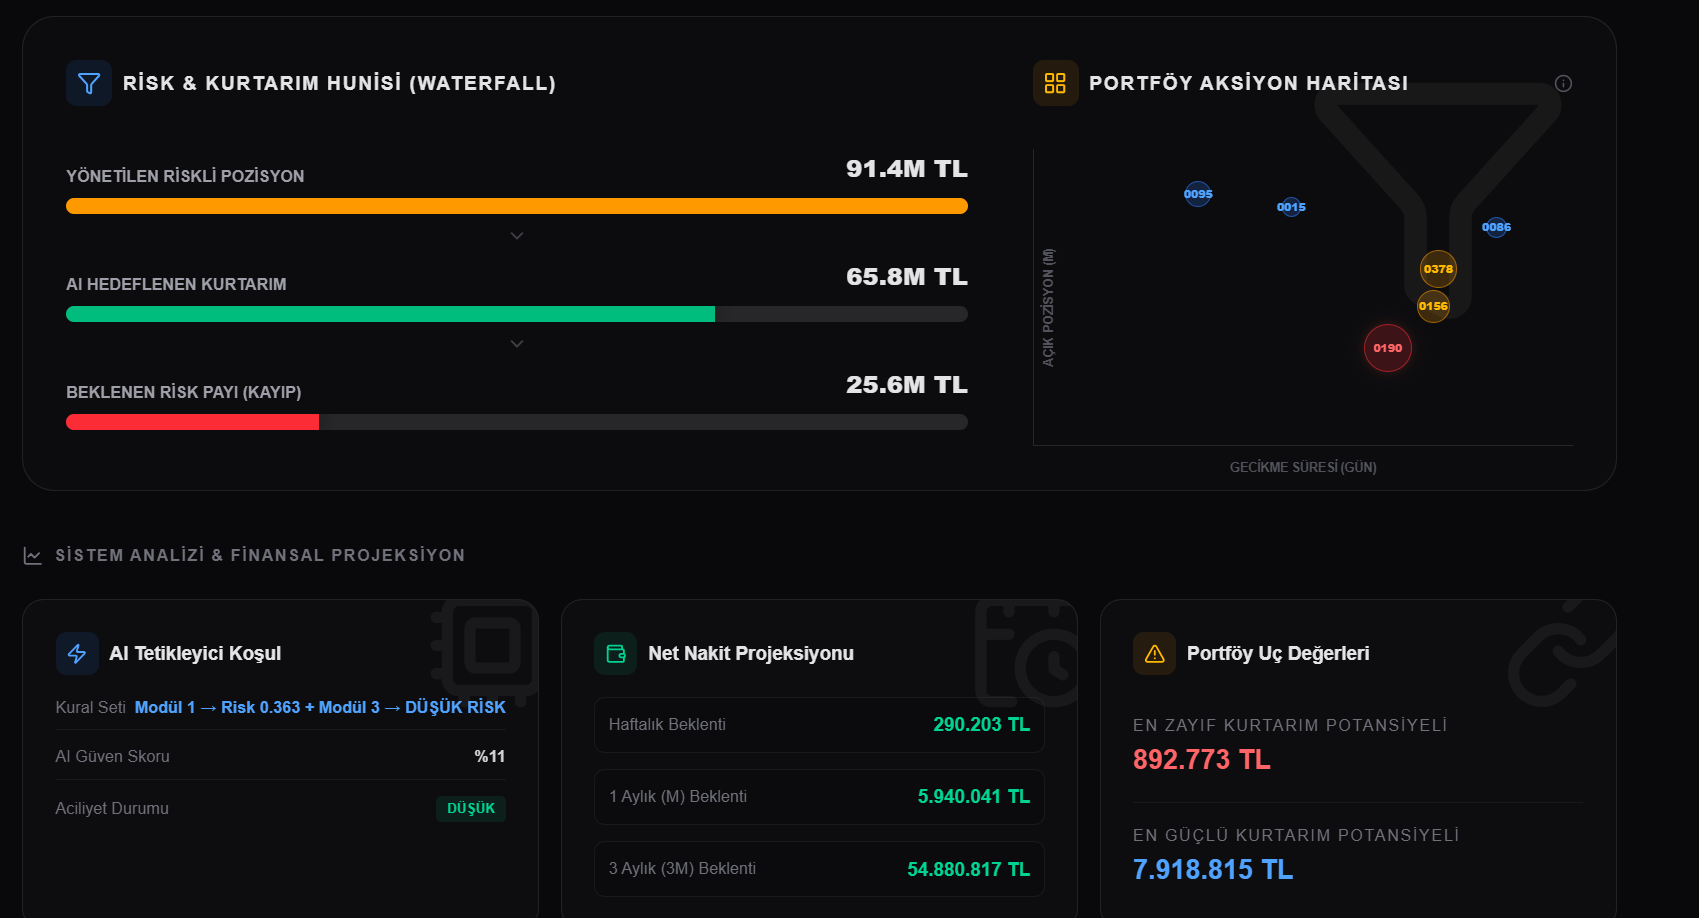Click the red Beklenen Risk Payı progress bar
Screen dimensions: 1699x918
[192, 422]
